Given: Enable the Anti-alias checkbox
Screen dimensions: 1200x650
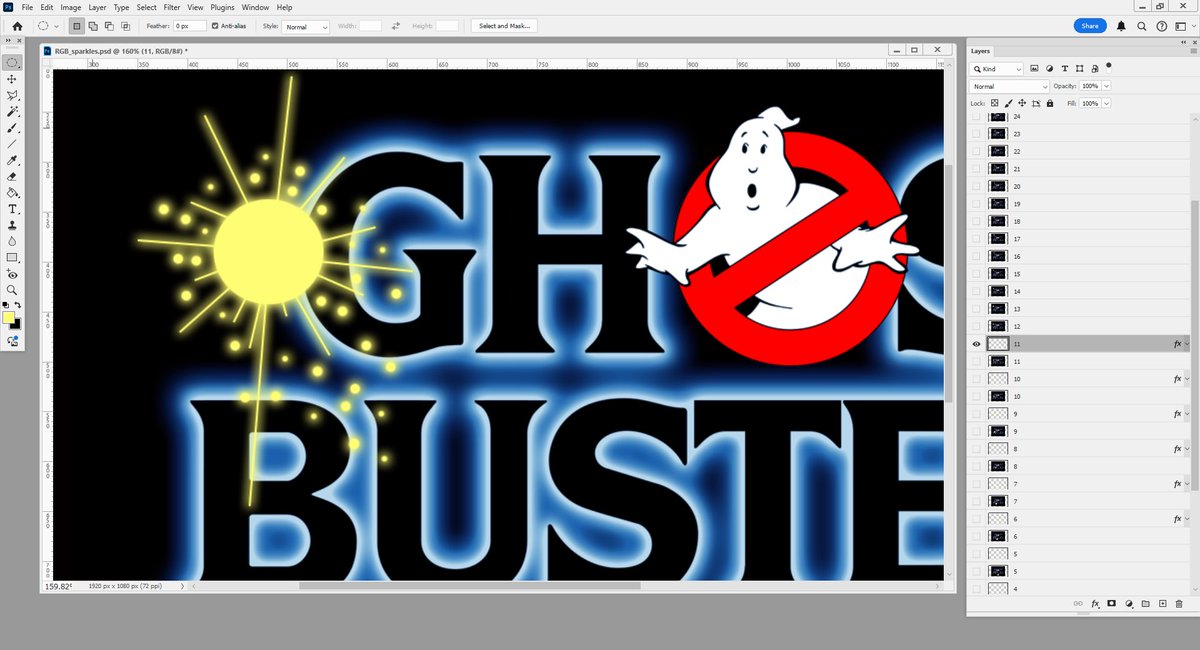Looking at the screenshot, I should point(216,25).
